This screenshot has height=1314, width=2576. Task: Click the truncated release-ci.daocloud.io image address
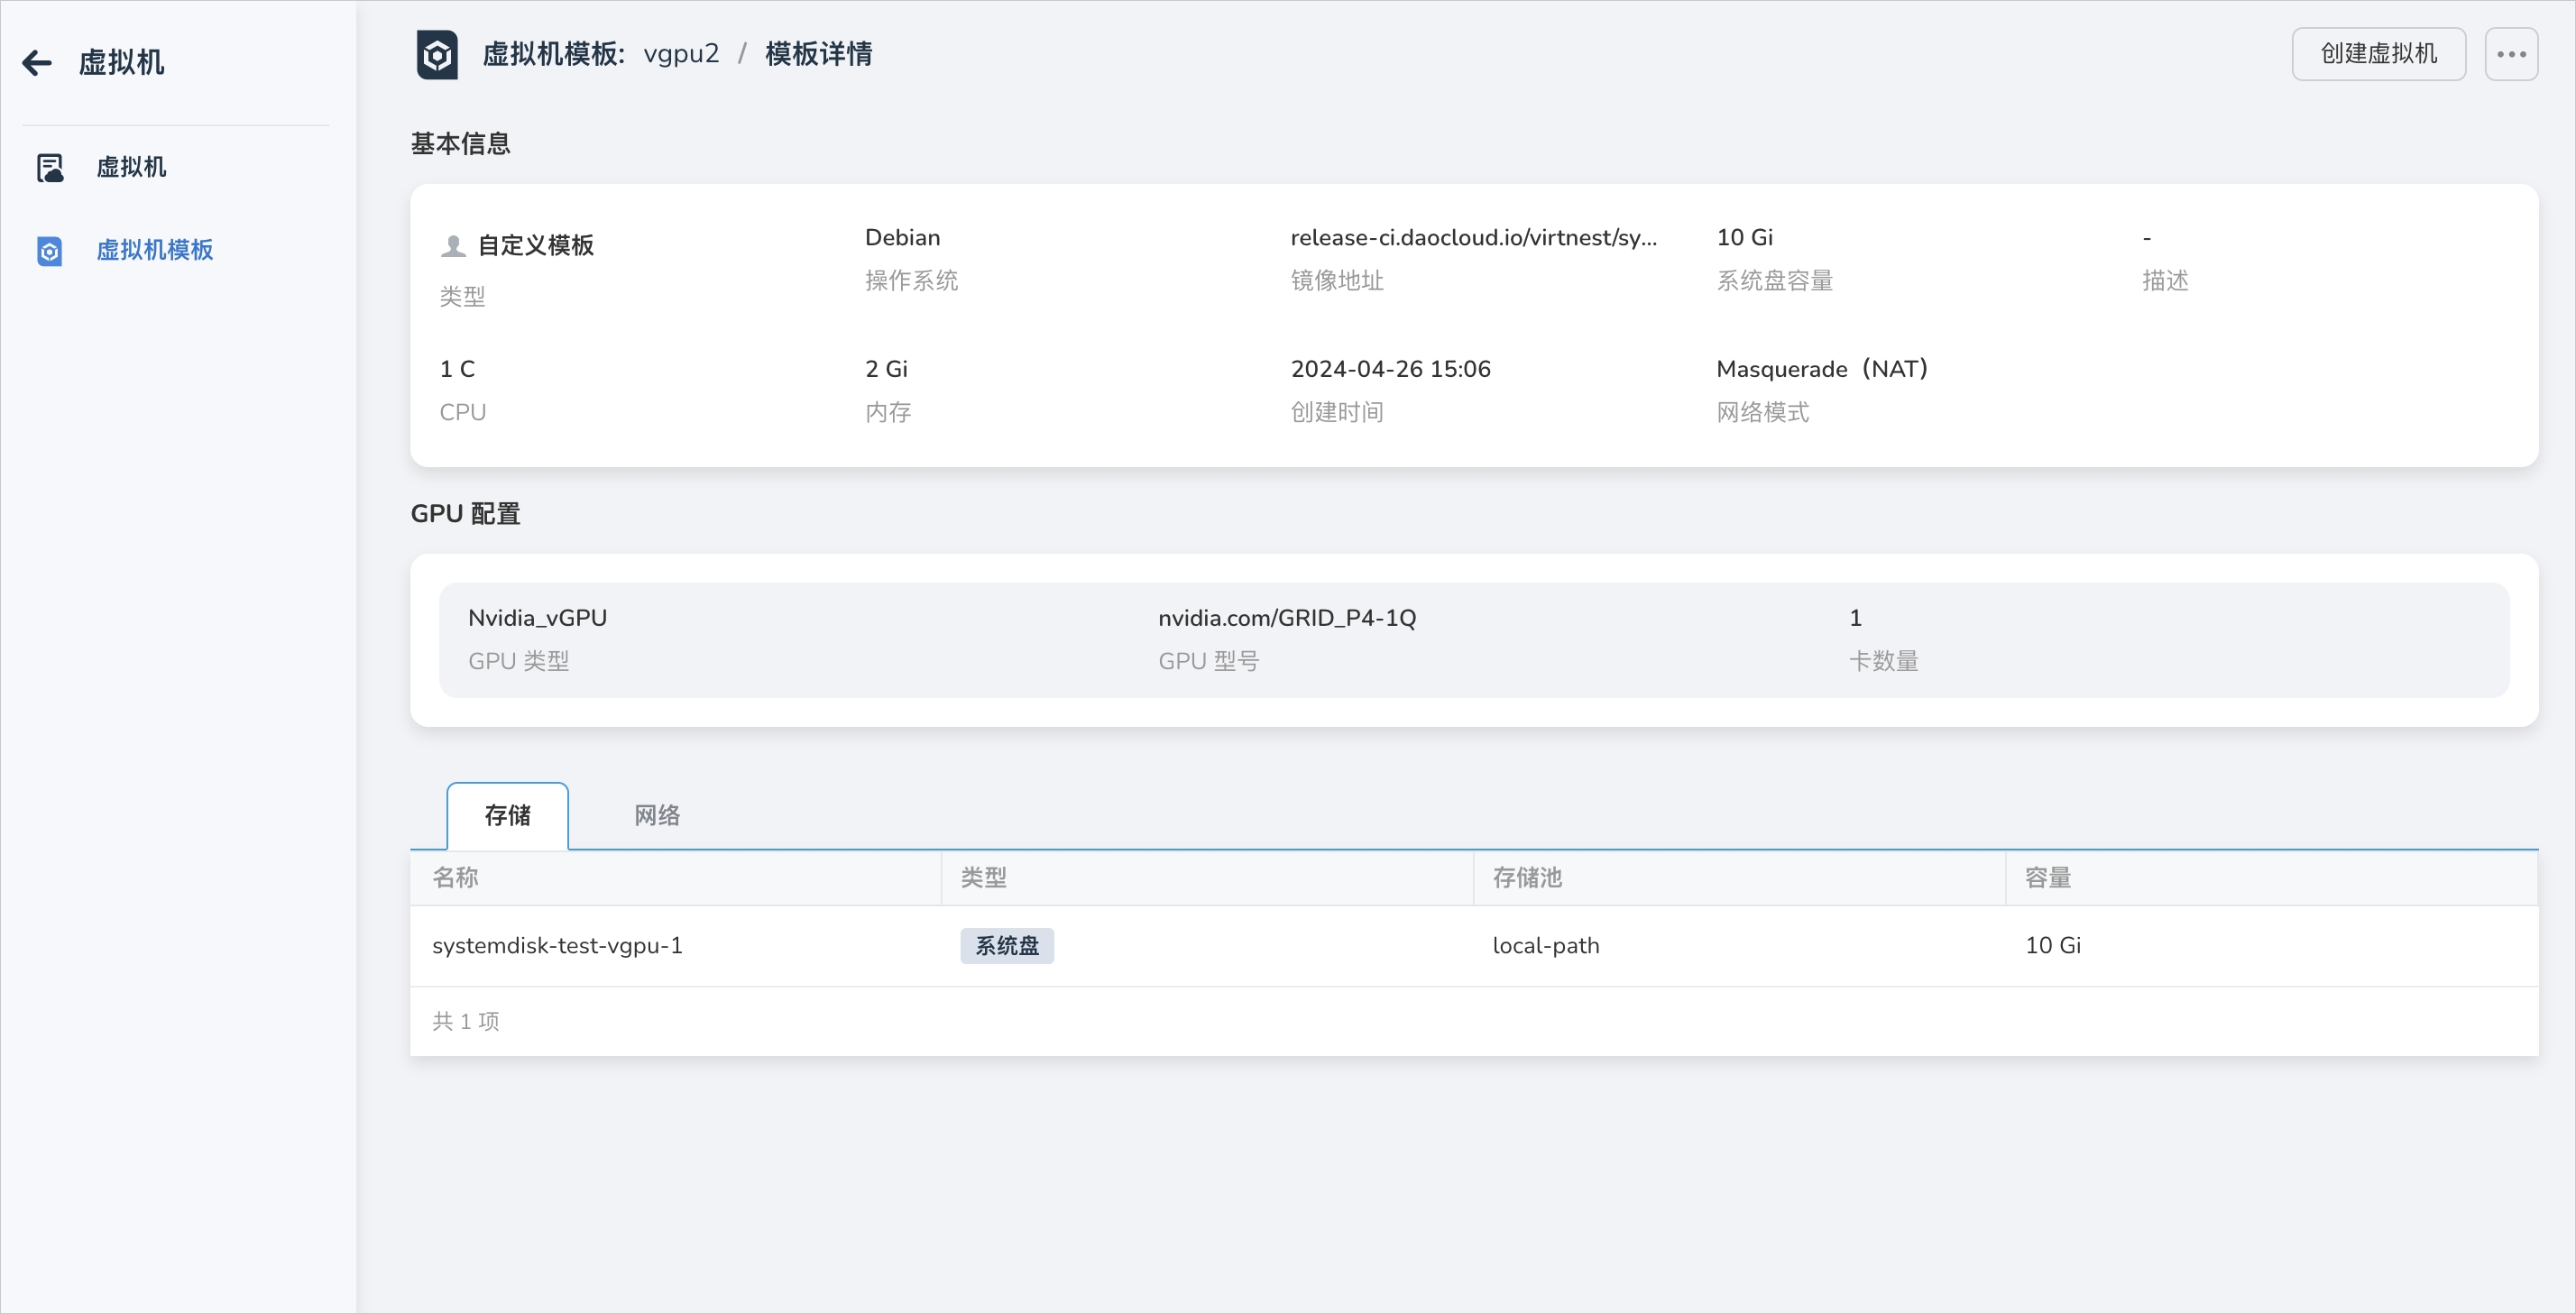coord(1473,238)
